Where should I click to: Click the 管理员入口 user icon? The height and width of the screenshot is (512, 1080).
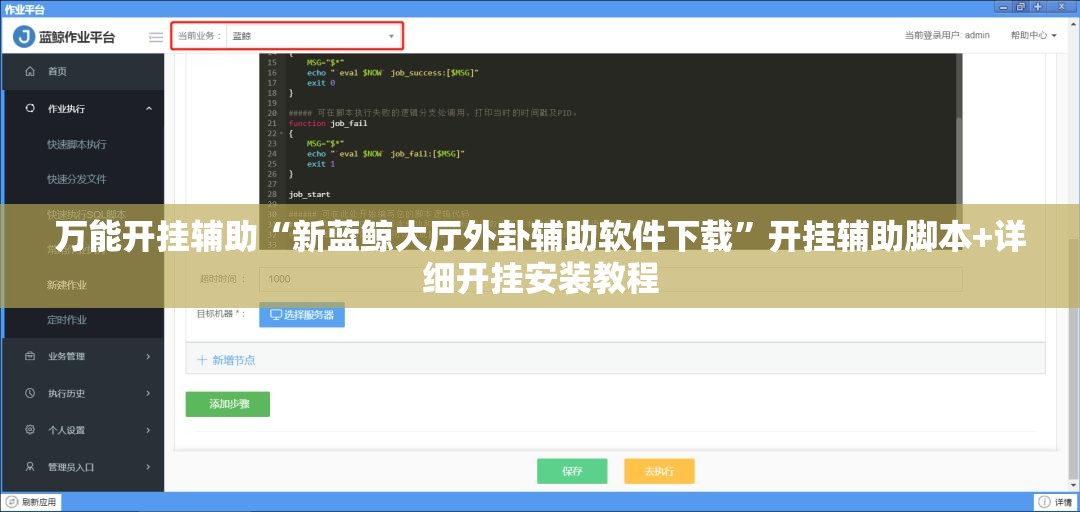point(30,467)
